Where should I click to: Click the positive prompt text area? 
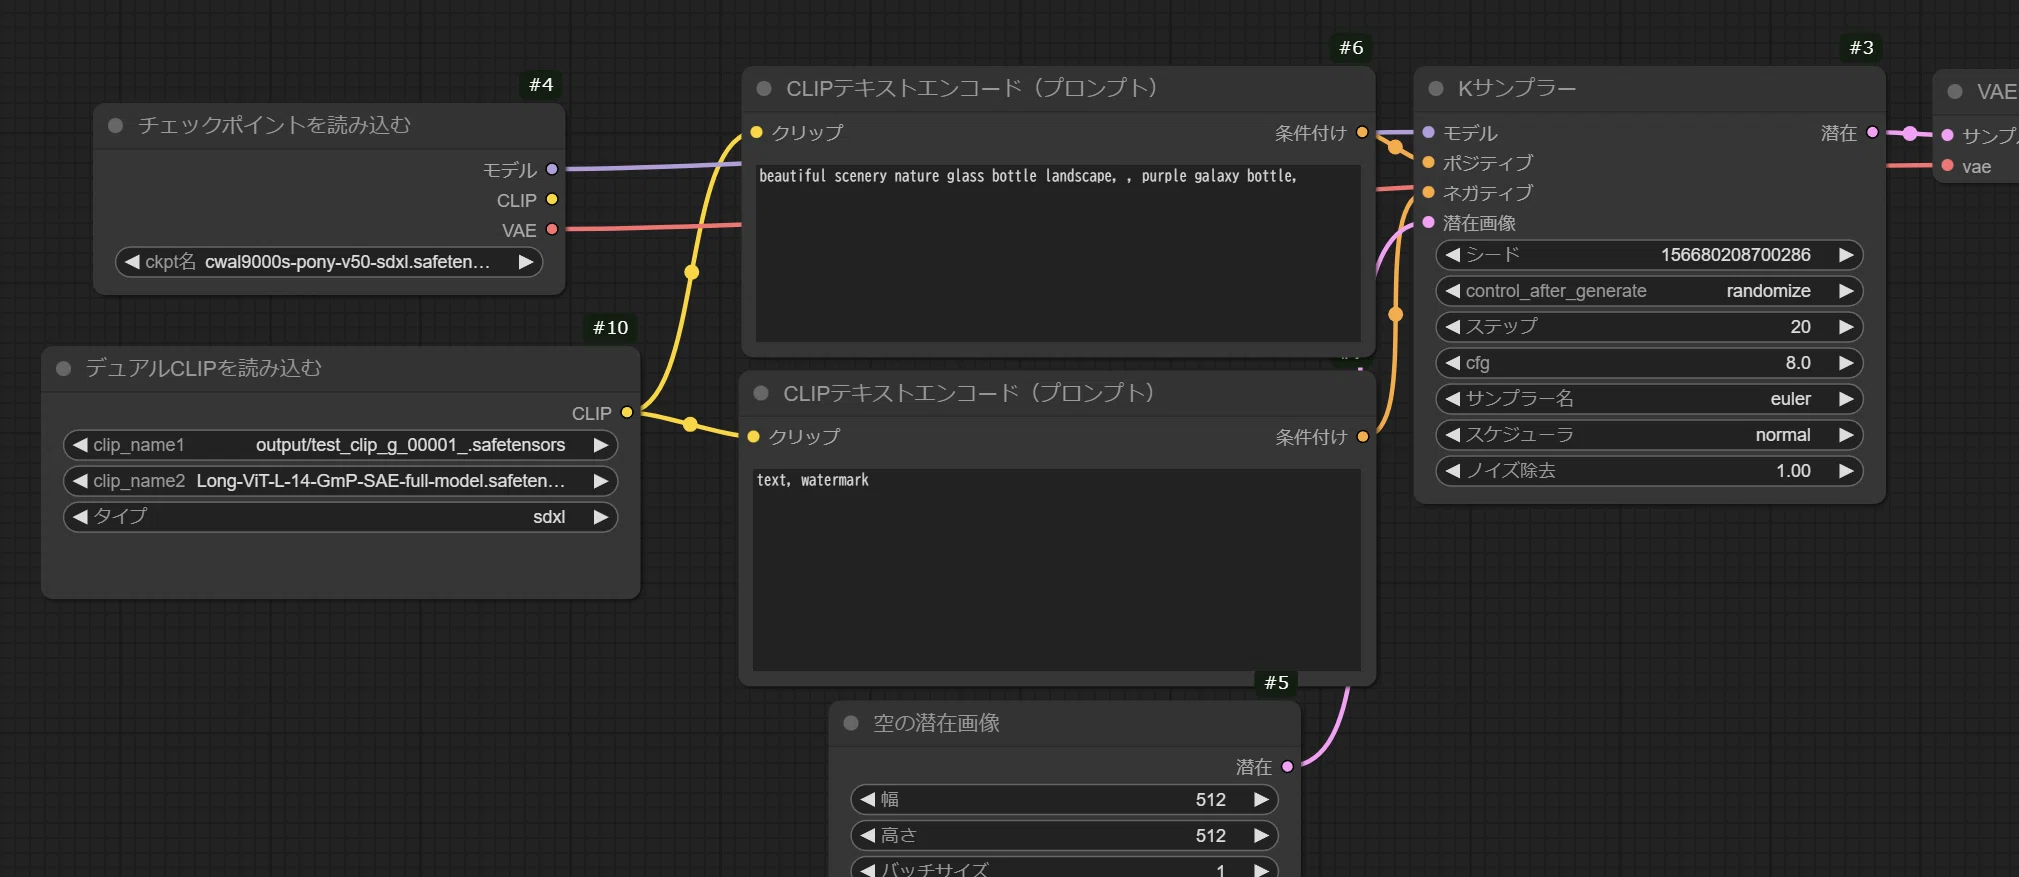pos(1058,253)
